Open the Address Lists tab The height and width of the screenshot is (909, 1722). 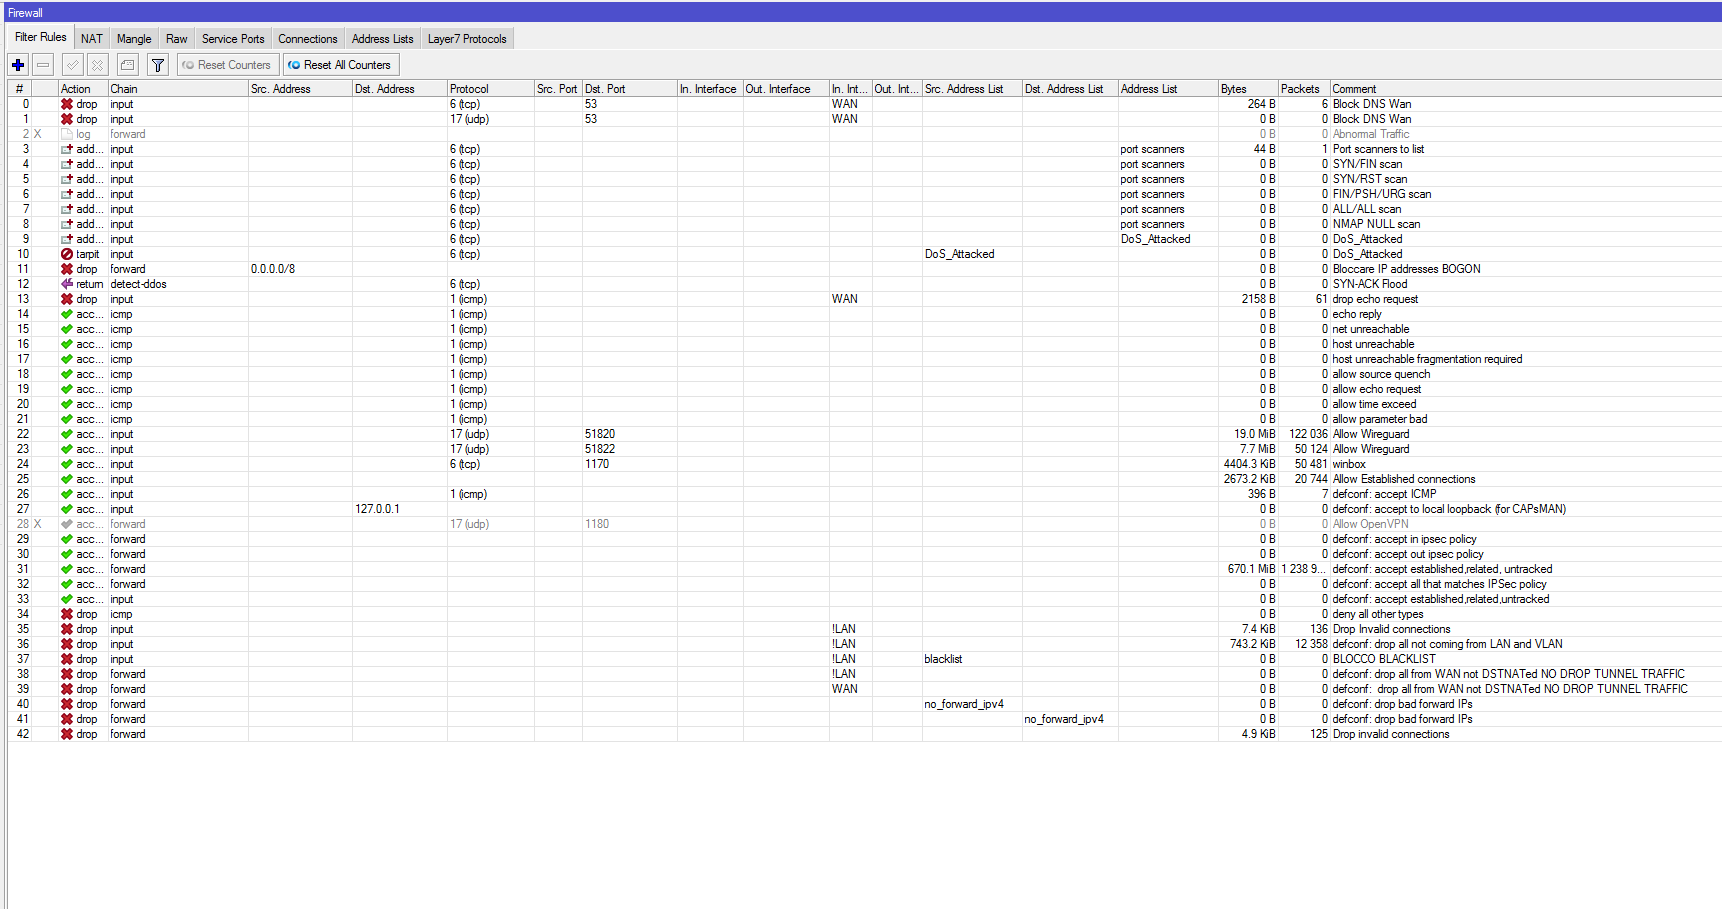383,39
